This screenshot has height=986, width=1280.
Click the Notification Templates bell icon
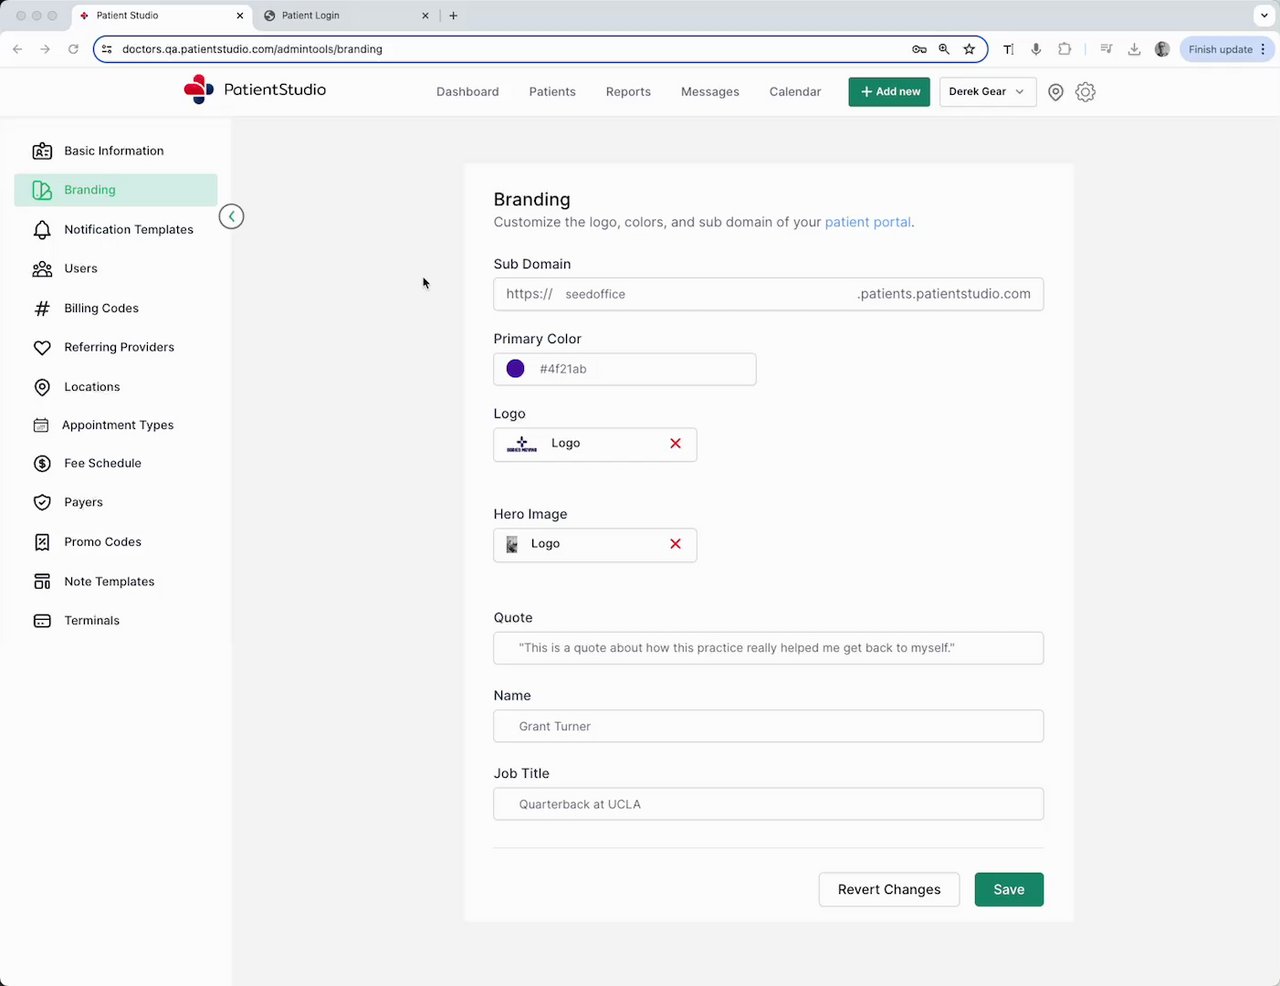(42, 230)
